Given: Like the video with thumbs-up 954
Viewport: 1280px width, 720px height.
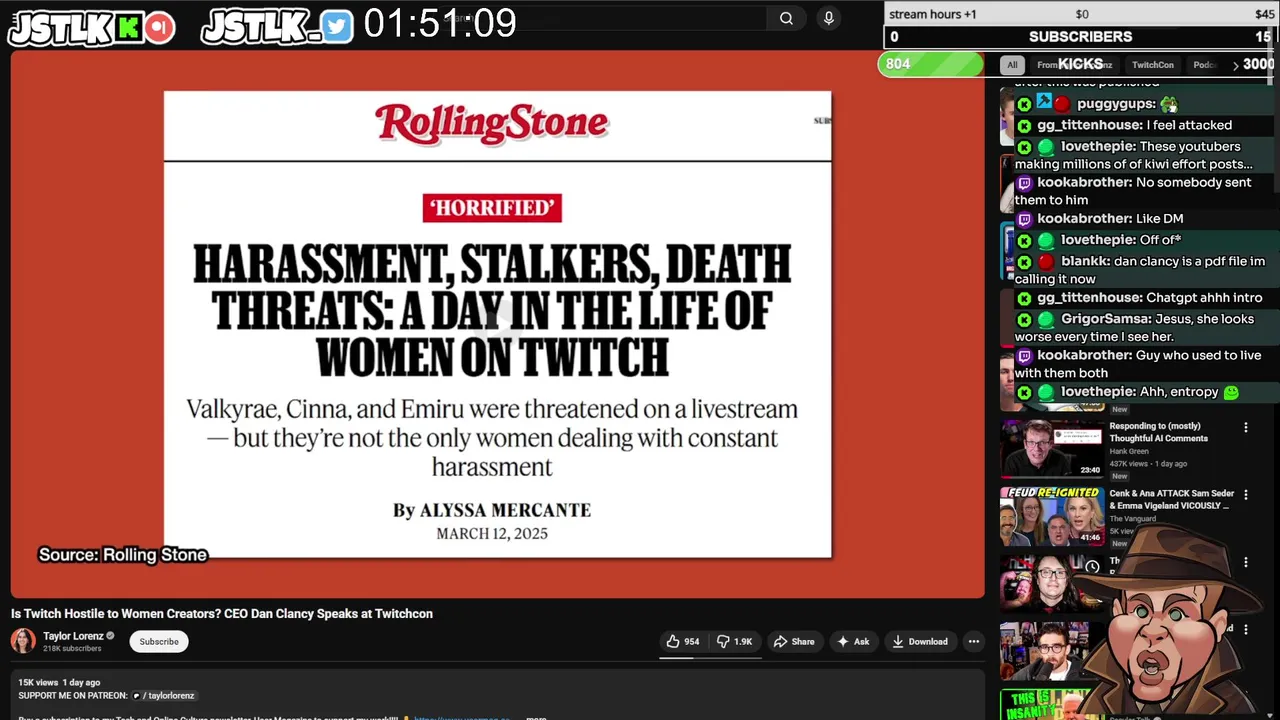Looking at the screenshot, I should 684,641.
